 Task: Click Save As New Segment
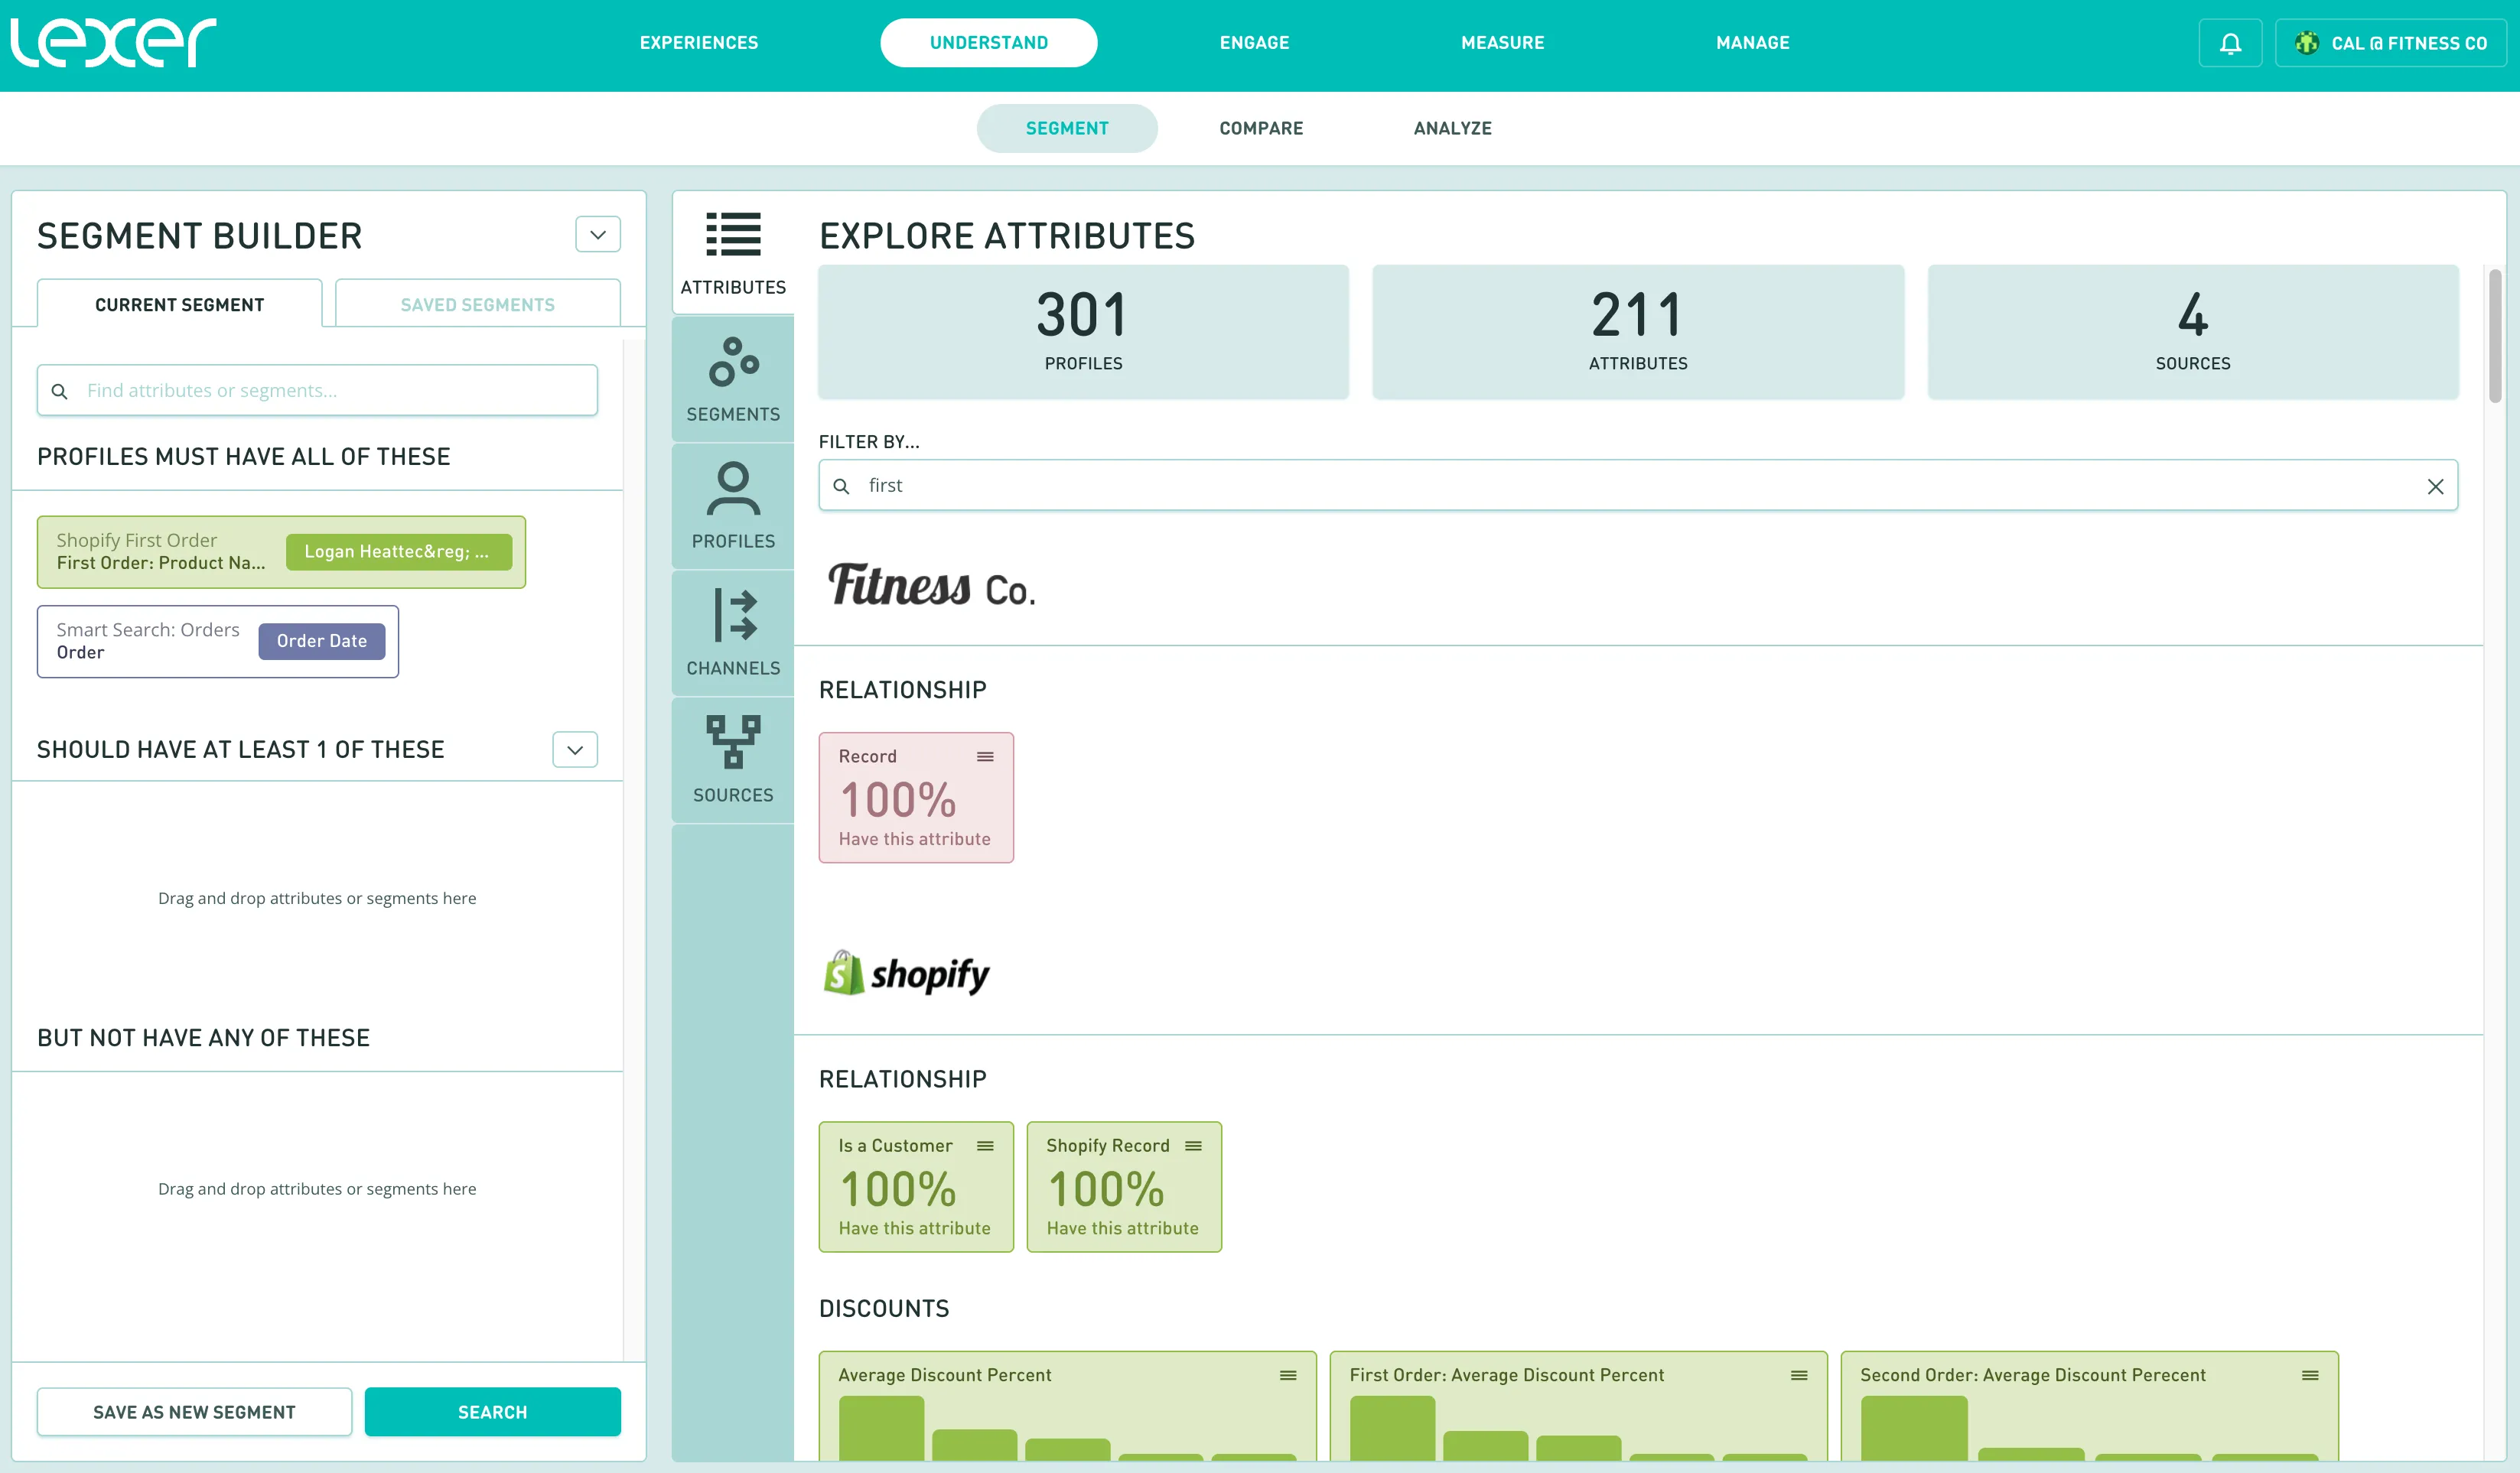(x=194, y=1412)
